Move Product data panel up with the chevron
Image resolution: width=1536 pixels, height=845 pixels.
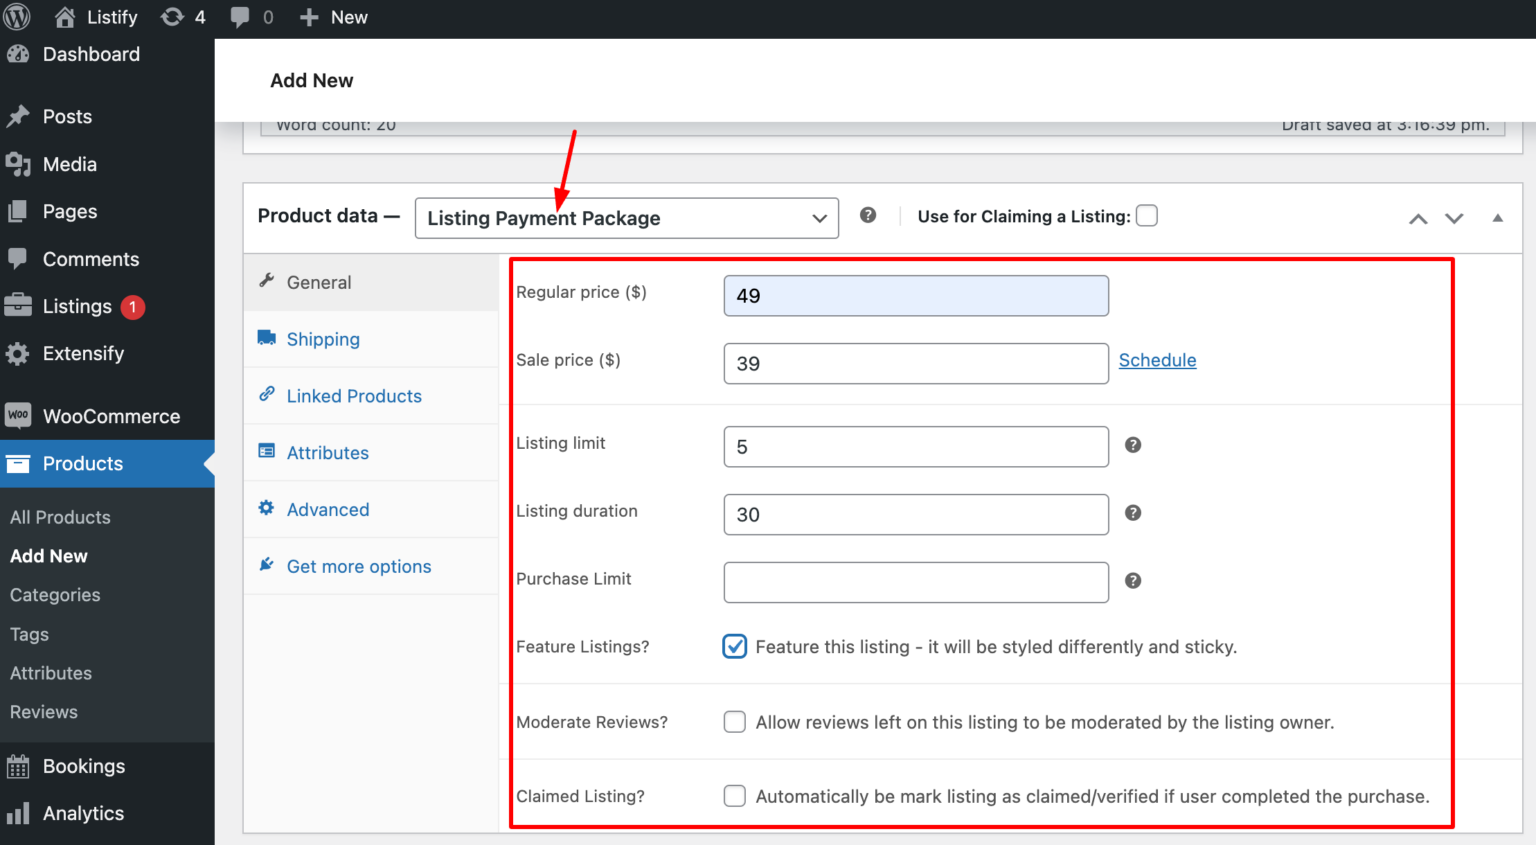[x=1417, y=218]
